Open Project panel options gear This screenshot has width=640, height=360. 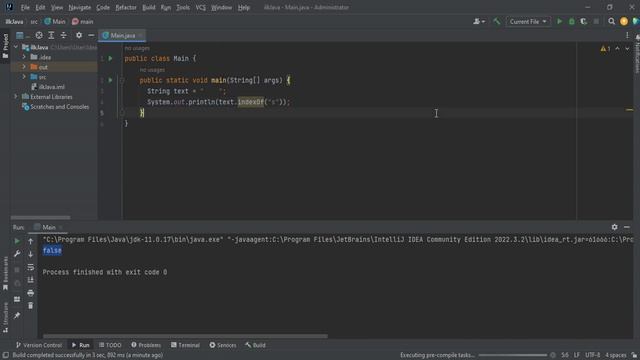(79, 36)
